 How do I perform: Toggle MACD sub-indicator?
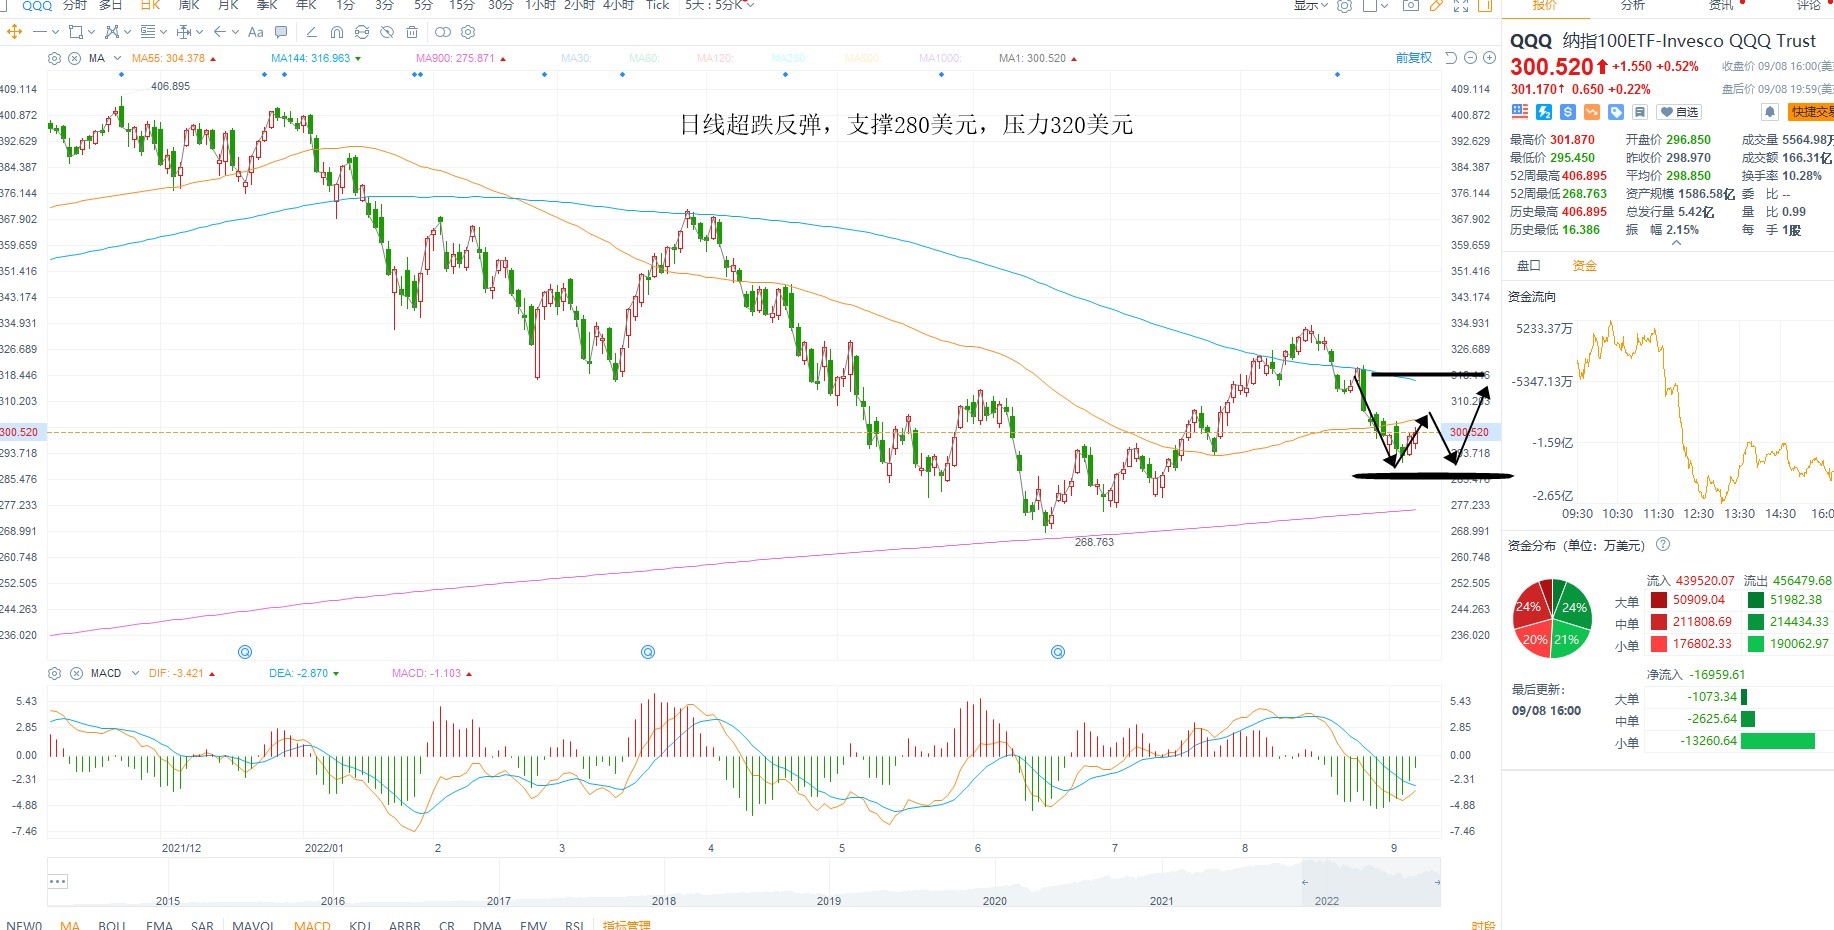[312, 925]
